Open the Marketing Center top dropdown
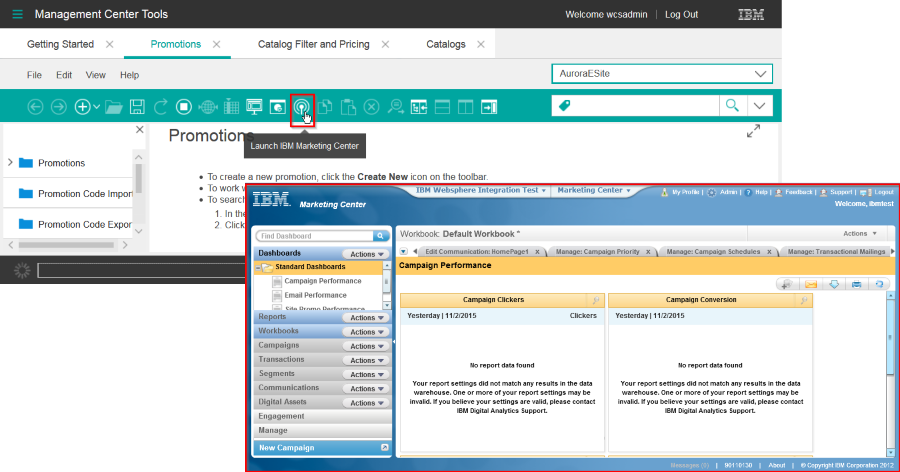 (x=593, y=190)
